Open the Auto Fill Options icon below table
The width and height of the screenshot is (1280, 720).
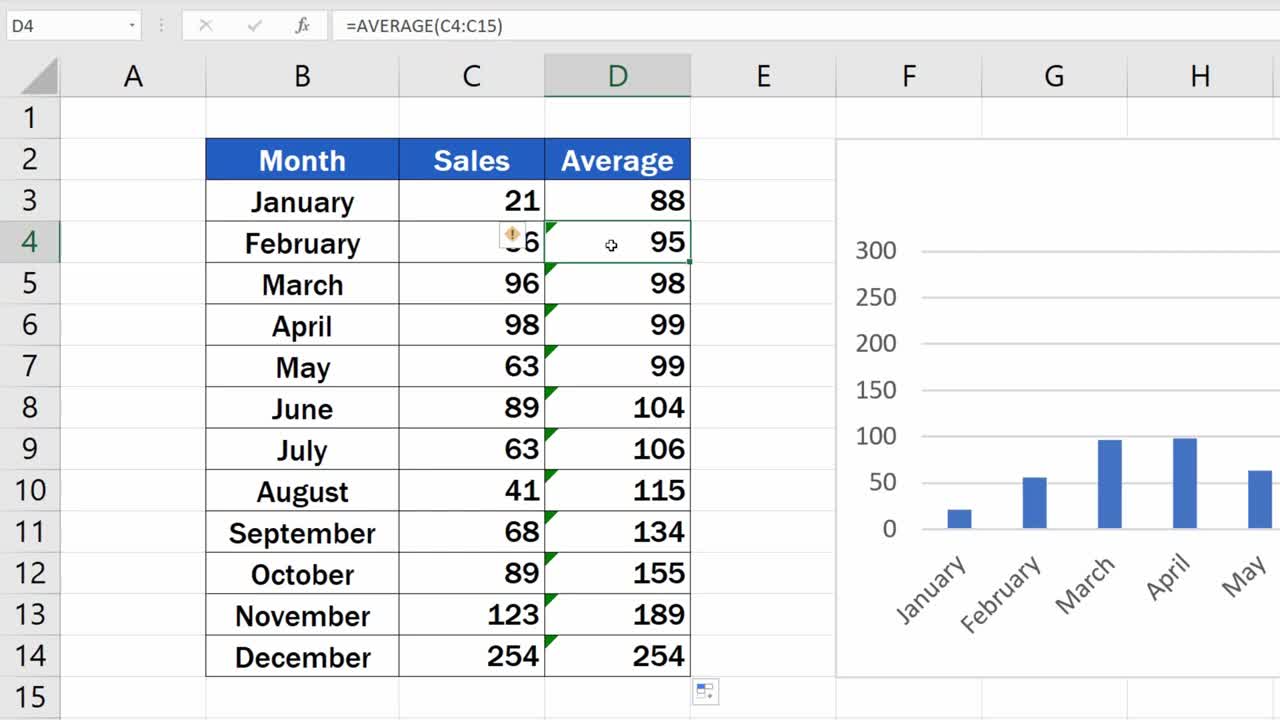click(705, 691)
